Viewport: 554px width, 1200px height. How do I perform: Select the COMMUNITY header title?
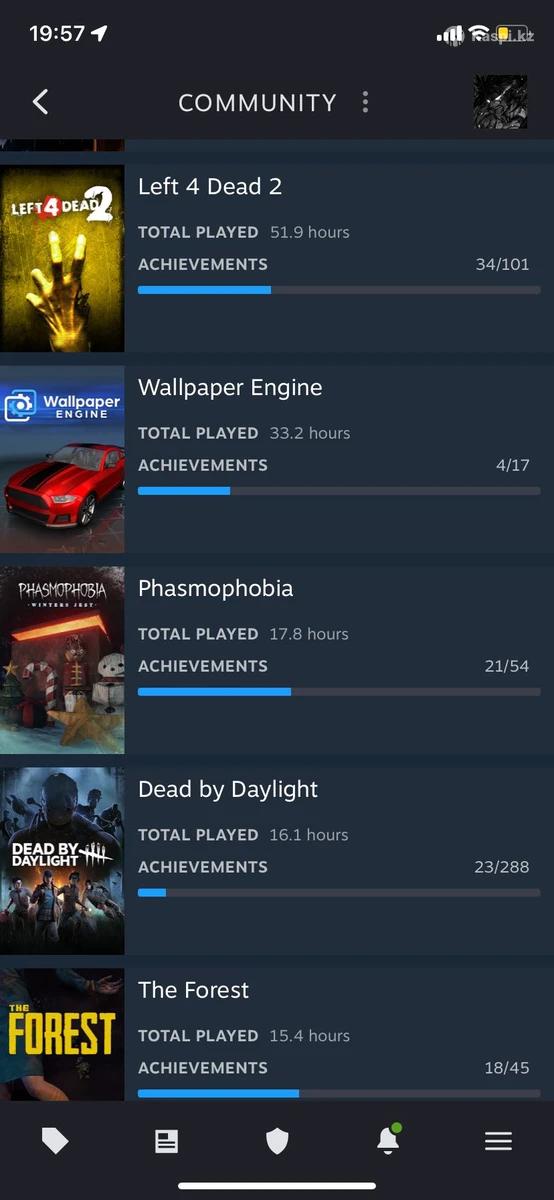click(x=257, y=103)
